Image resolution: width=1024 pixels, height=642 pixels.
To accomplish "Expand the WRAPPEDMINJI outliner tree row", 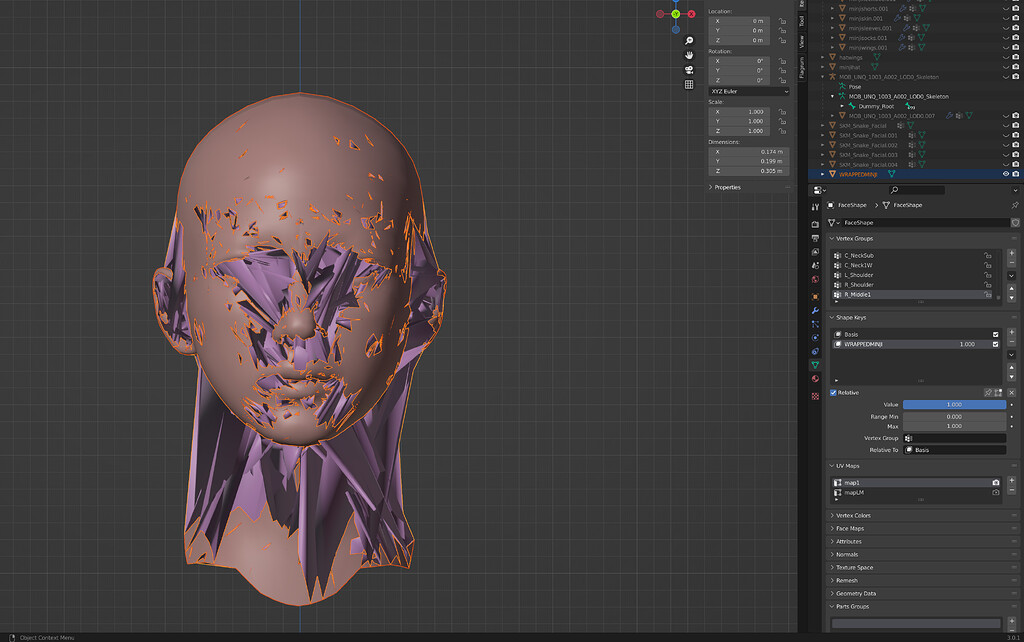I will coord(823,174).
